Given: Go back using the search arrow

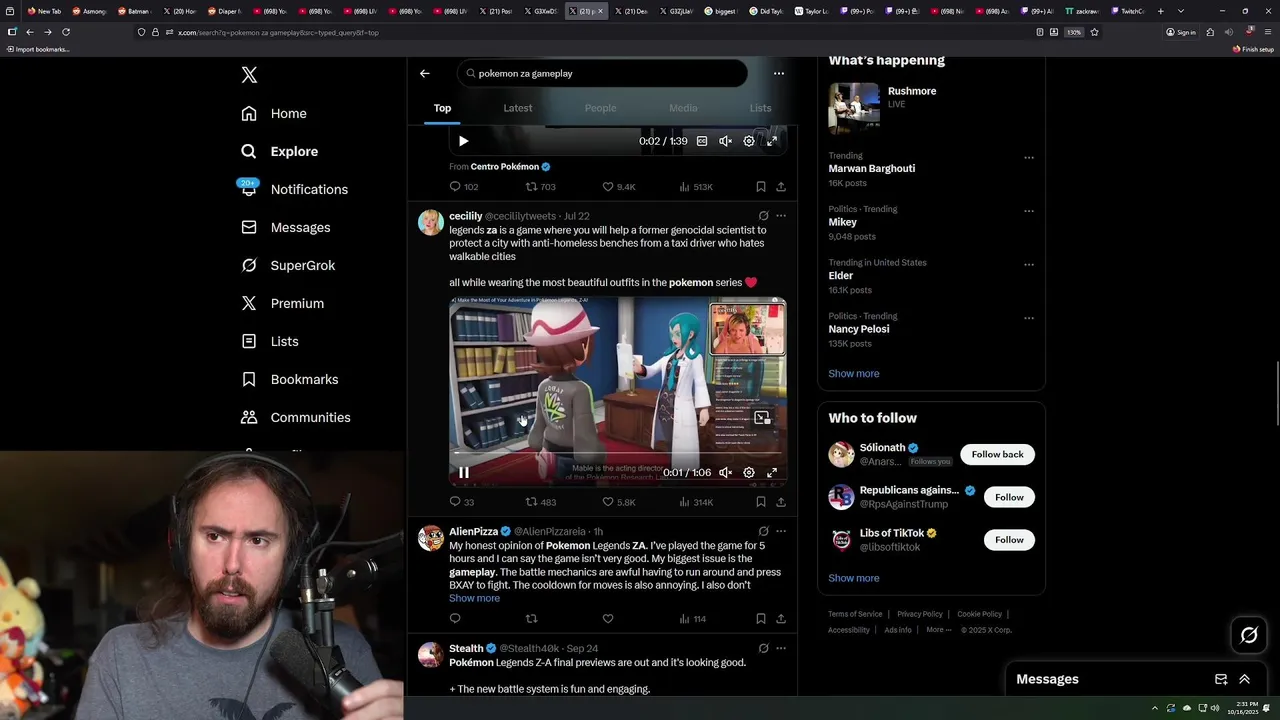Looking at the screenshot, I should click(x=425, y=73).
